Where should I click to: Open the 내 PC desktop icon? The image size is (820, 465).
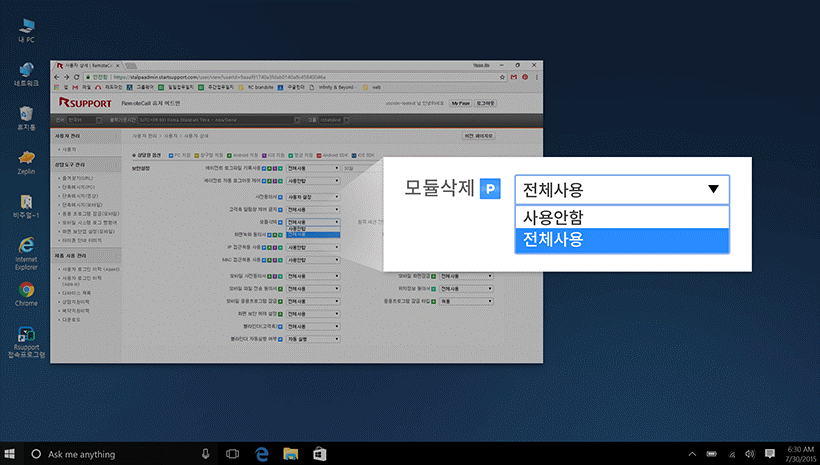click(26, 30)
